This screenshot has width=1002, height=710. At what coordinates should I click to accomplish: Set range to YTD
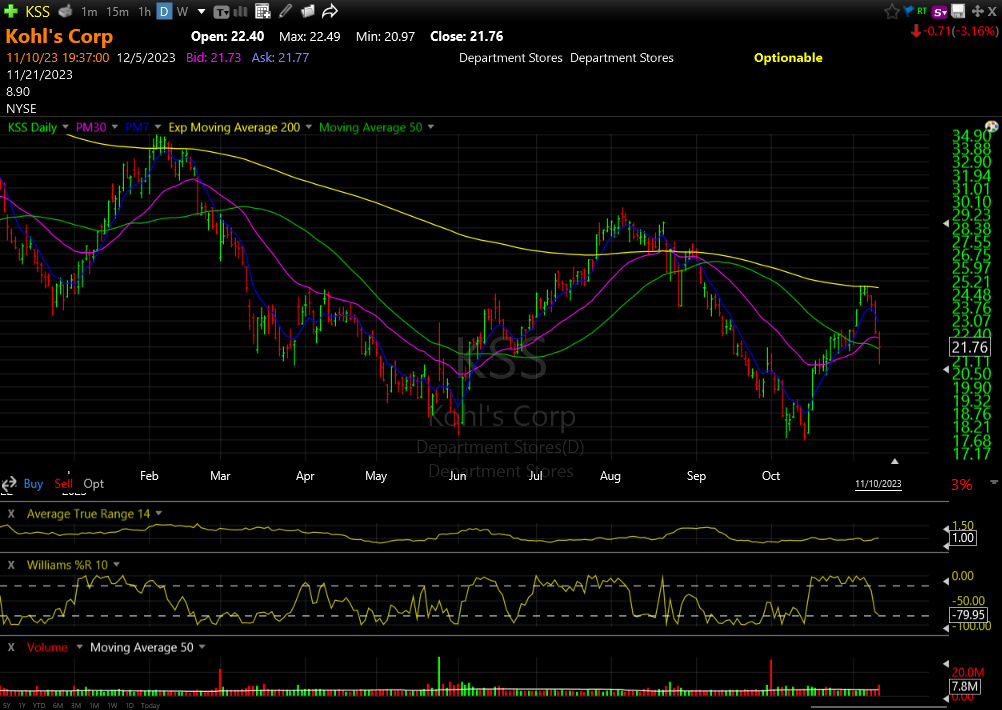[x=39, y=706]
